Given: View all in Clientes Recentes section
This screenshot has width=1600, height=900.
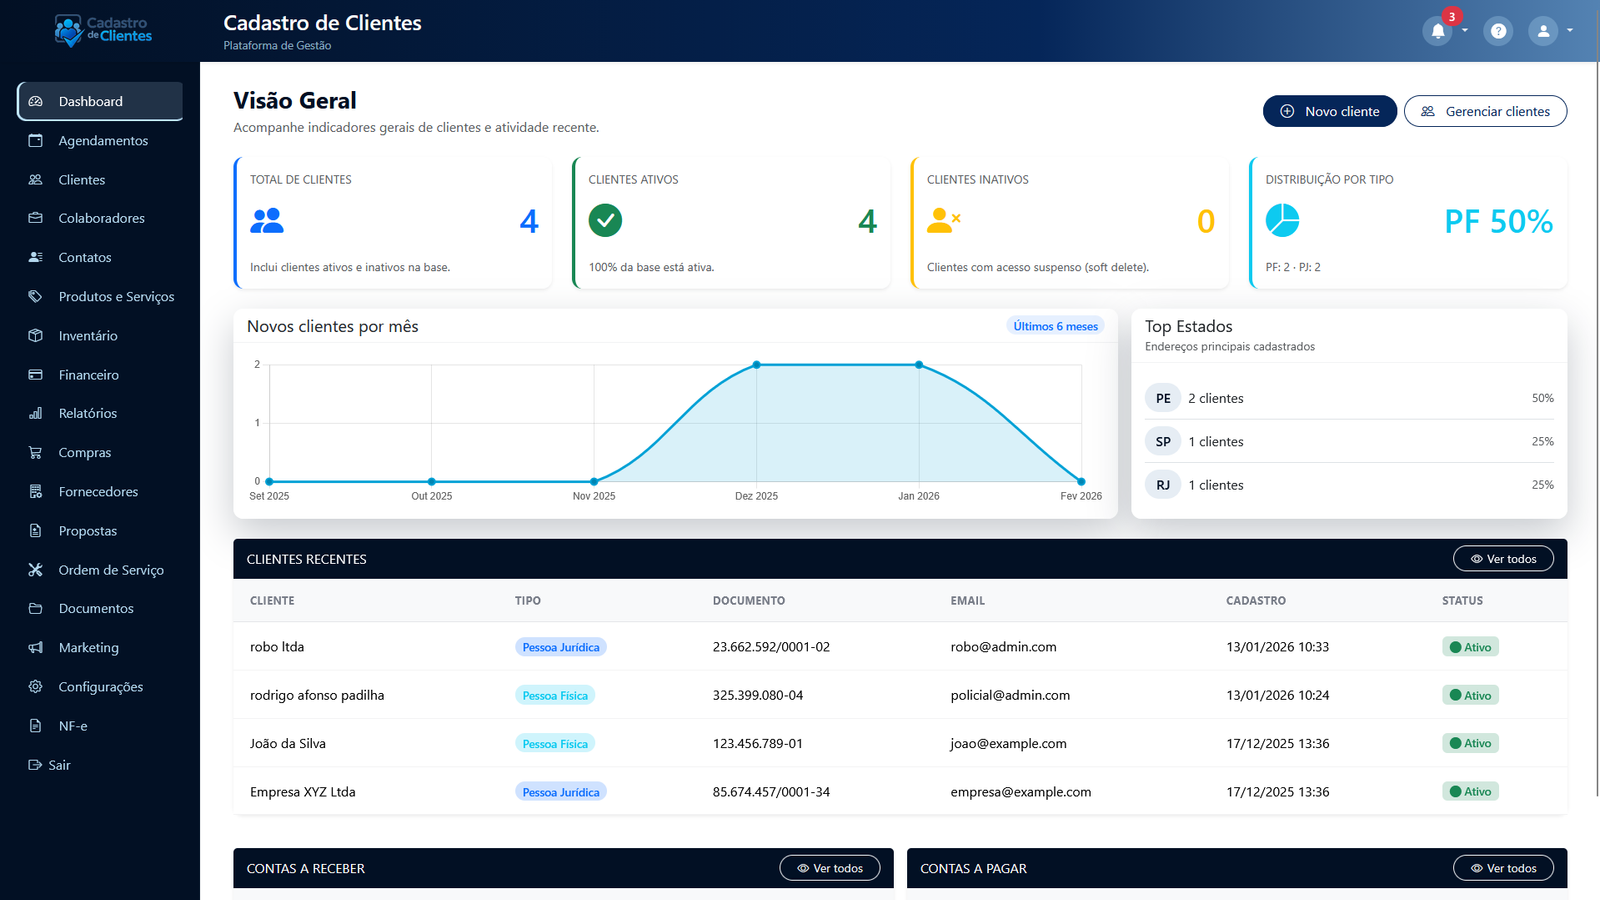Looking at the screenshot, I should (1502, 559).
